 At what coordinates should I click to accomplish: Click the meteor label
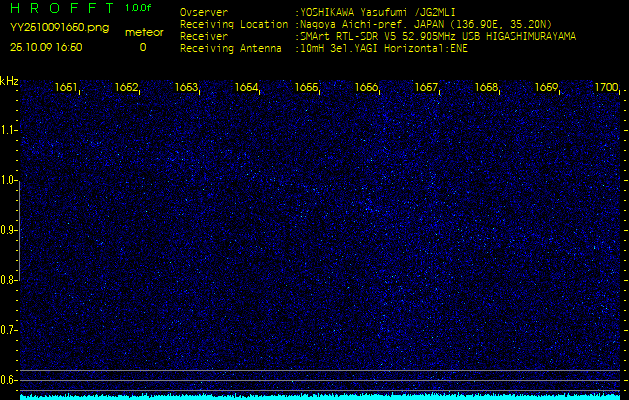[x=143, y=32]
